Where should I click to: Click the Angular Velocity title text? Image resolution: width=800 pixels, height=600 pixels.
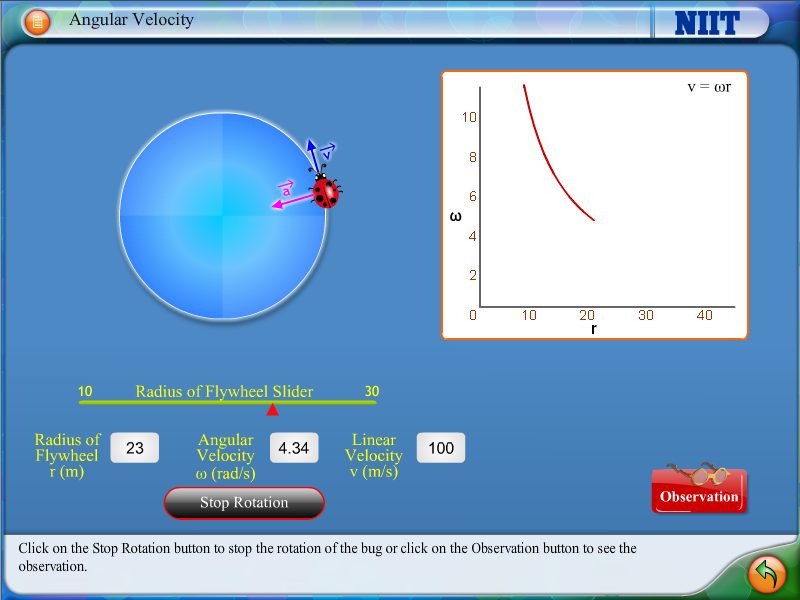point(131,20)
